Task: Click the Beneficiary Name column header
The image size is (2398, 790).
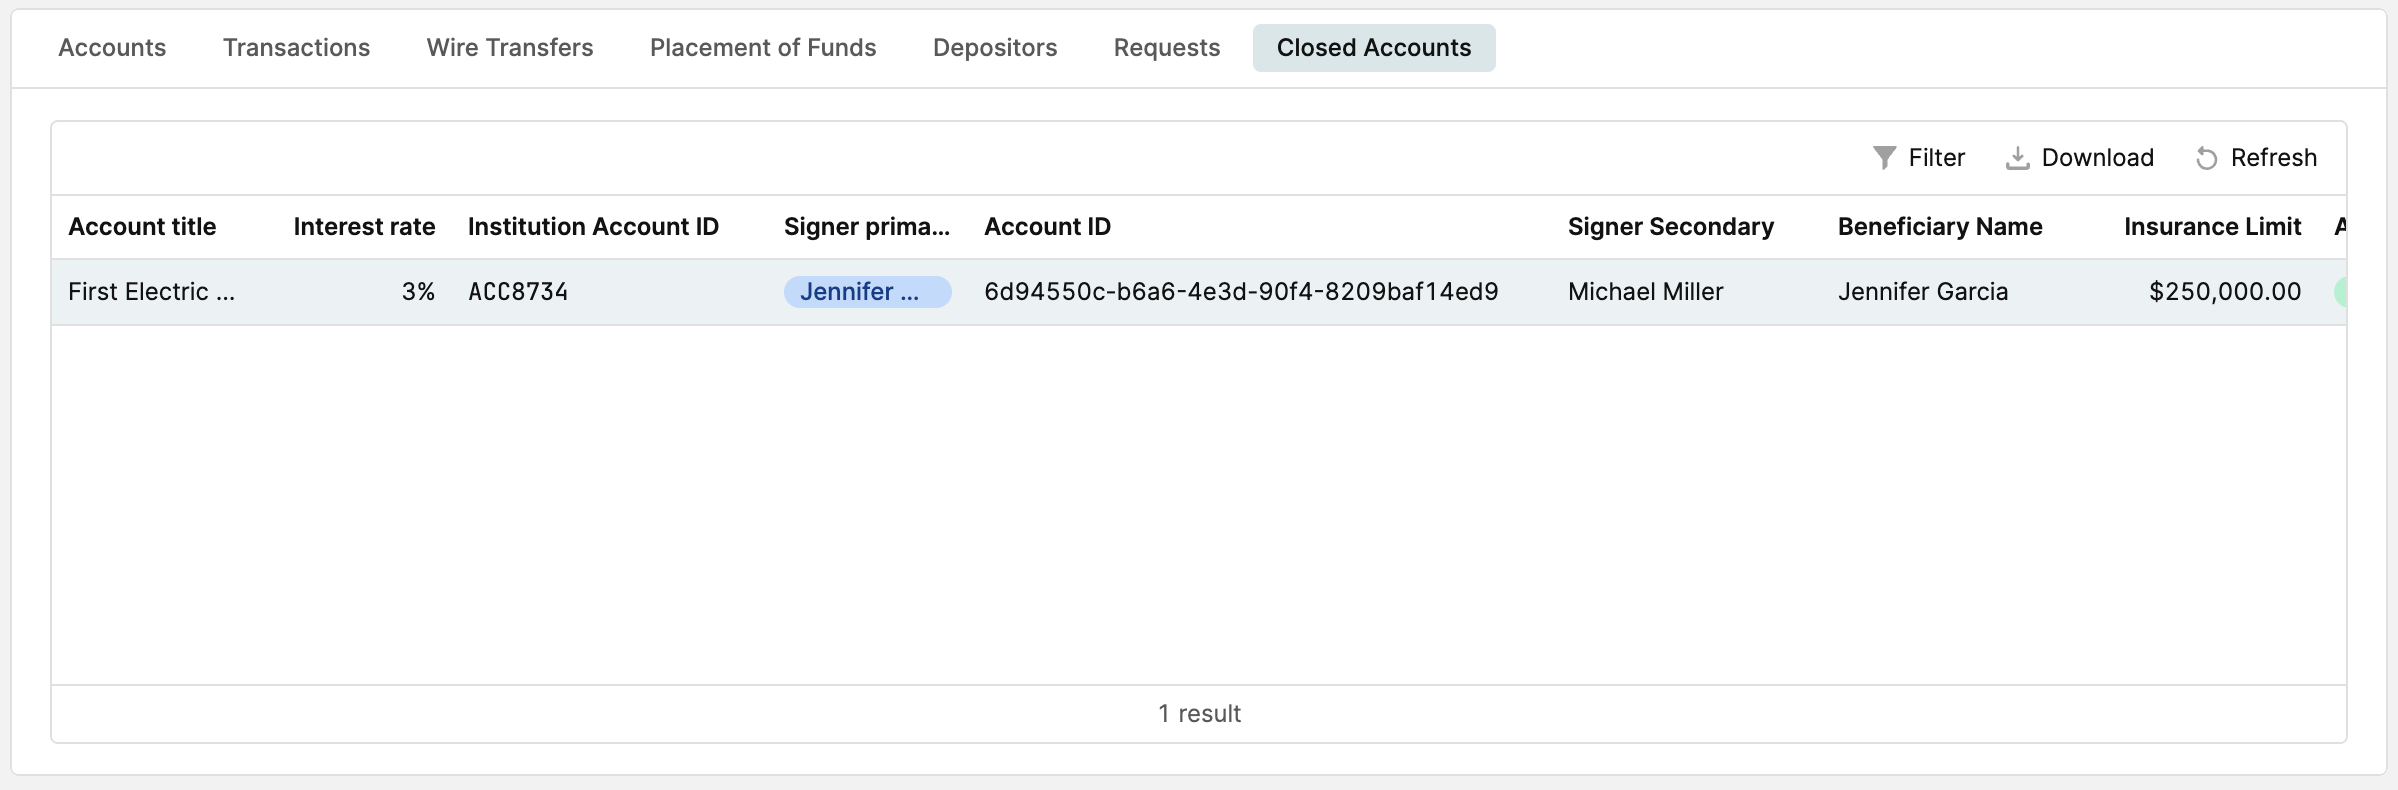Action: (1940, 227)
